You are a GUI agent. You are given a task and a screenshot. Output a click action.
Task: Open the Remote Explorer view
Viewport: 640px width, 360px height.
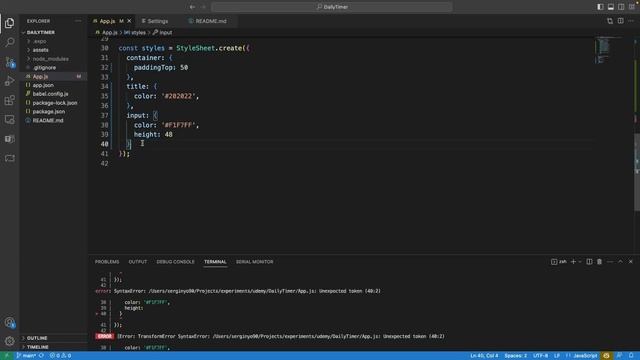(x=9, y=119)
